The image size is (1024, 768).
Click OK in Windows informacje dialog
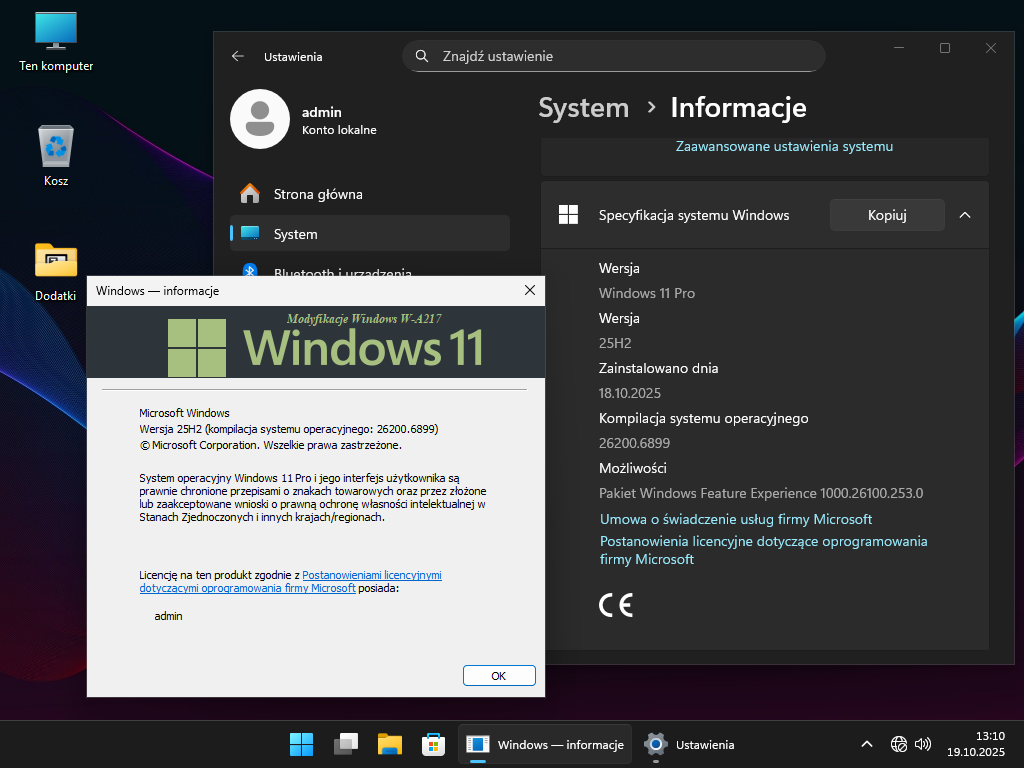pyautogui.click(x=499, y=676)
